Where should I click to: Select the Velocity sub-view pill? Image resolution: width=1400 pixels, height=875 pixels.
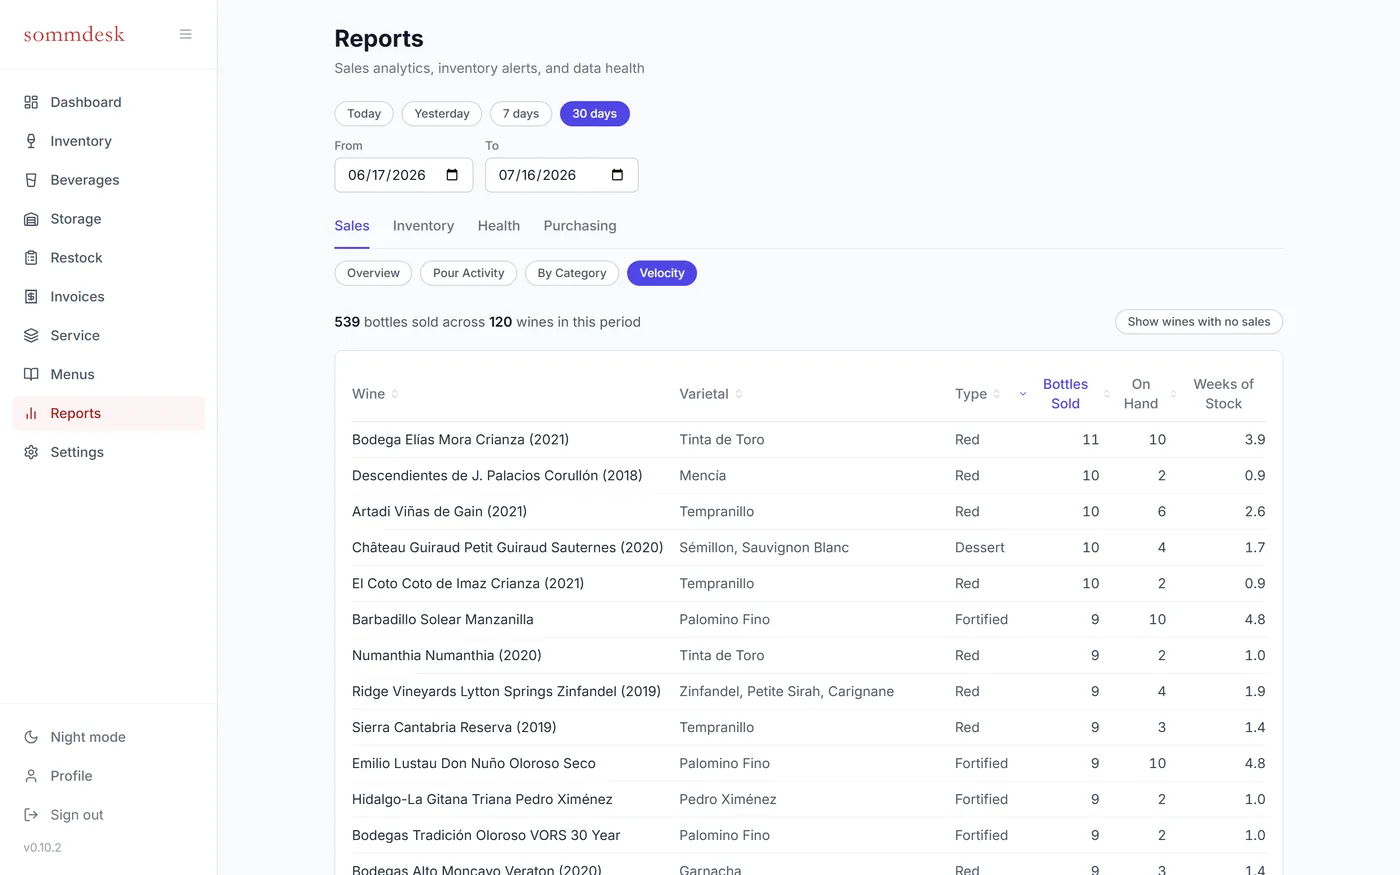click(x=662, y=273)
